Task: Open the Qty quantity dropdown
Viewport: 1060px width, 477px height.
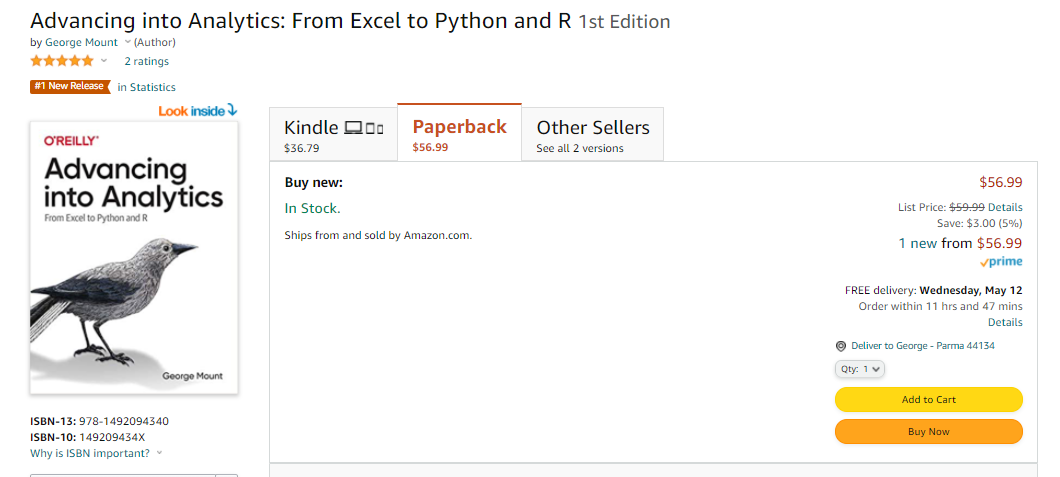Action: click(860, 369)
